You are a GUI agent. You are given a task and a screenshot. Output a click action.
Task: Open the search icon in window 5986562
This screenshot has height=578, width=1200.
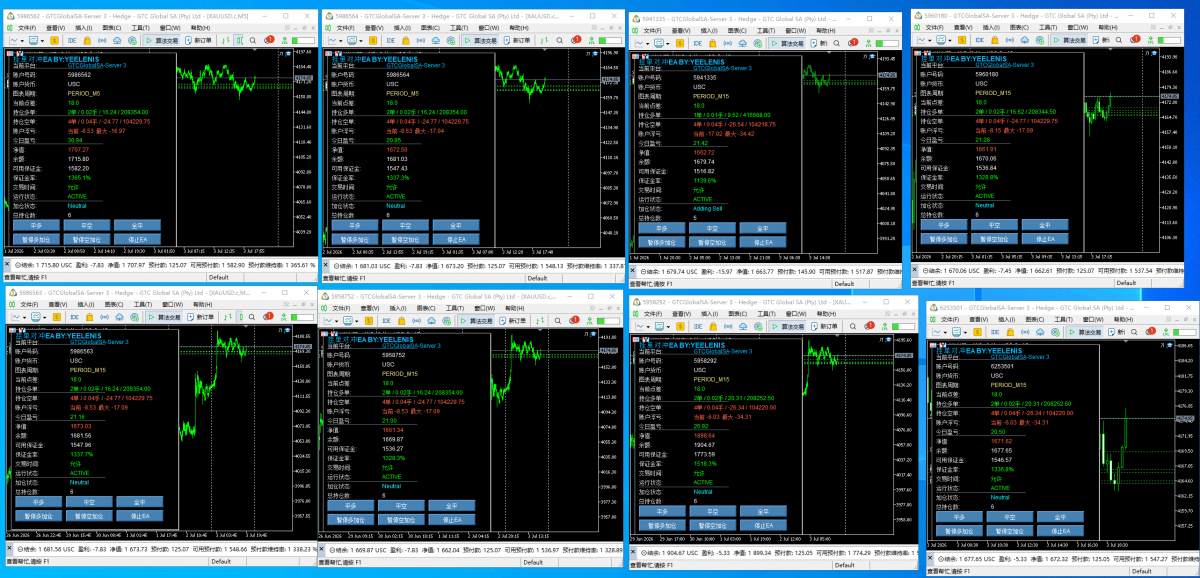point(252,40)
